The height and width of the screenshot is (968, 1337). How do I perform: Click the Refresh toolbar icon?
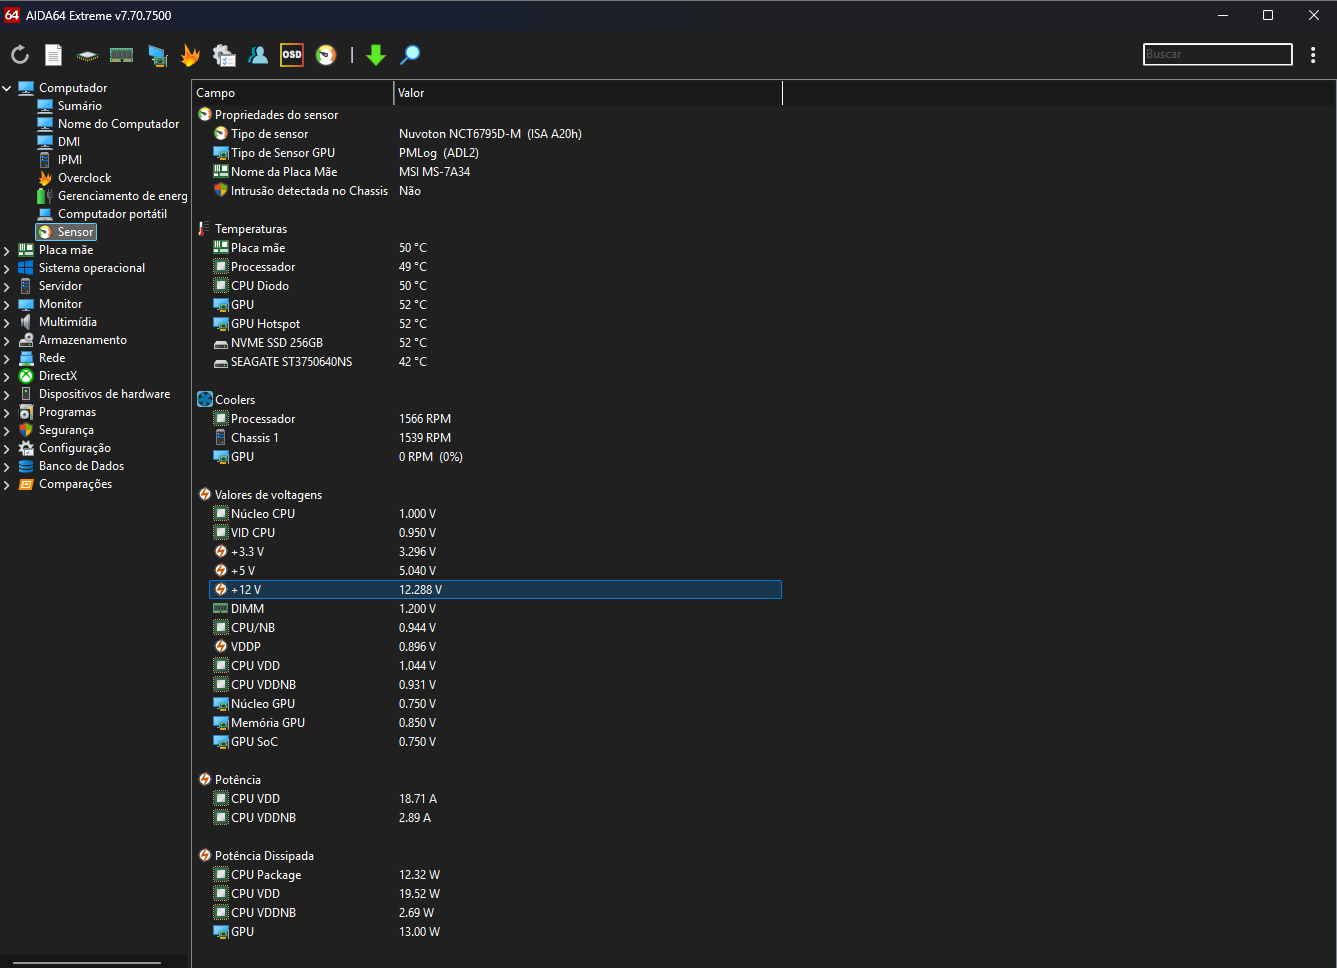coord(20,55)
